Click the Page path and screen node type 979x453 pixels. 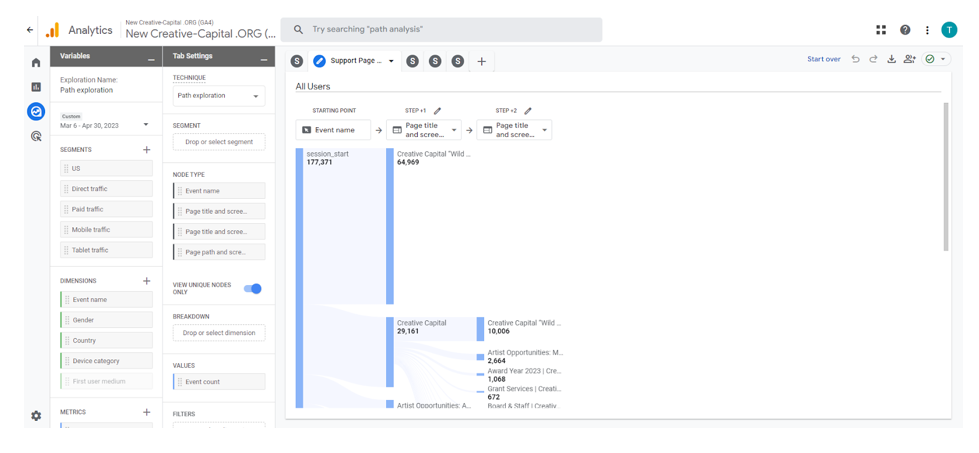pos(219,251)
